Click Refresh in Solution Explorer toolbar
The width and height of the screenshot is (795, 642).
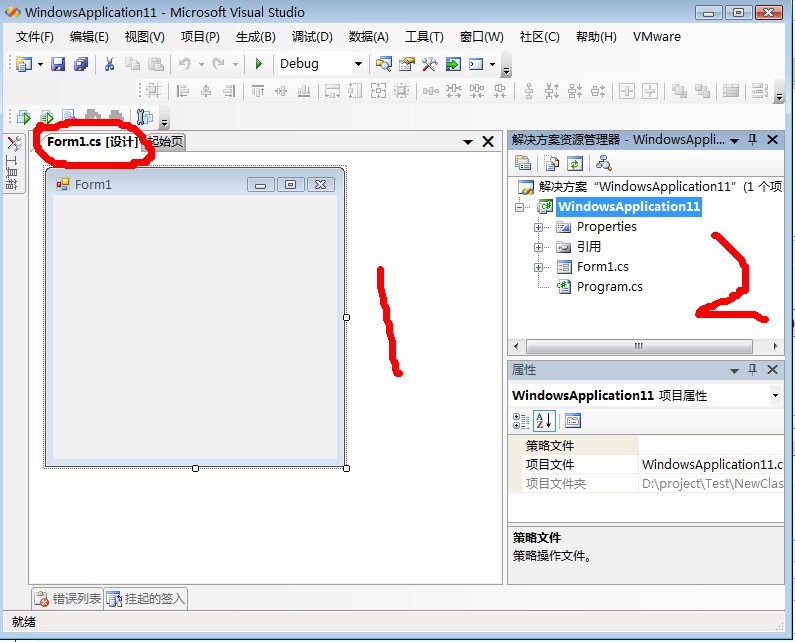pos(575,164)
